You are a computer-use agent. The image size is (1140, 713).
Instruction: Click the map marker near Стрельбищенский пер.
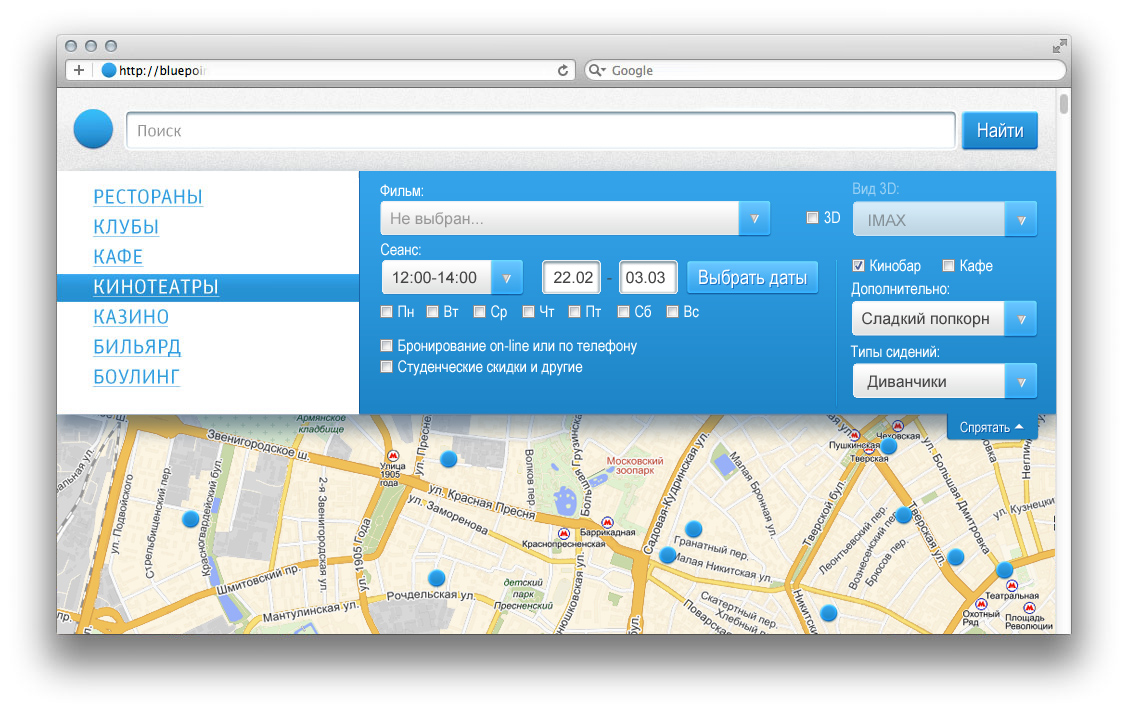pyautogui.click(x=190, y=519)
